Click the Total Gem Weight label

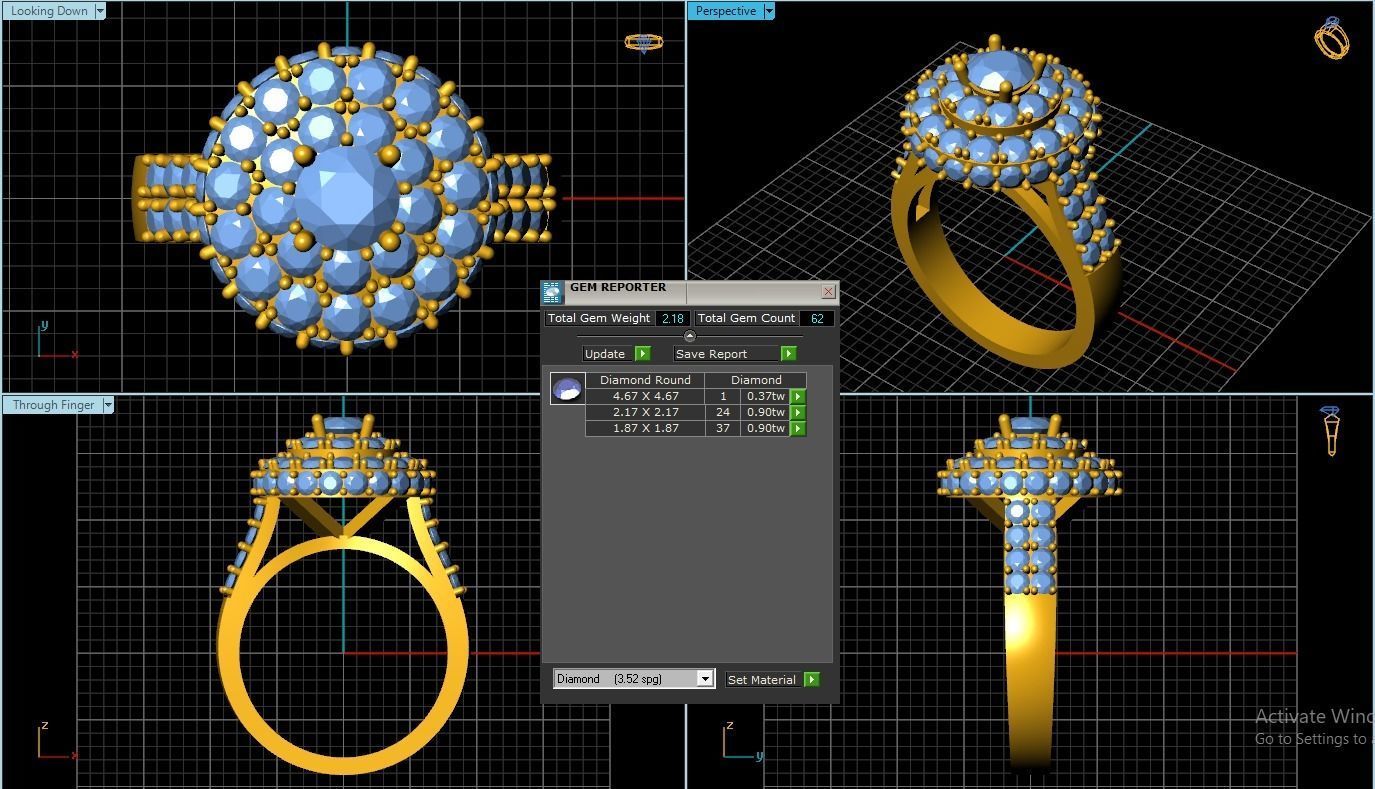pos(599,318)
